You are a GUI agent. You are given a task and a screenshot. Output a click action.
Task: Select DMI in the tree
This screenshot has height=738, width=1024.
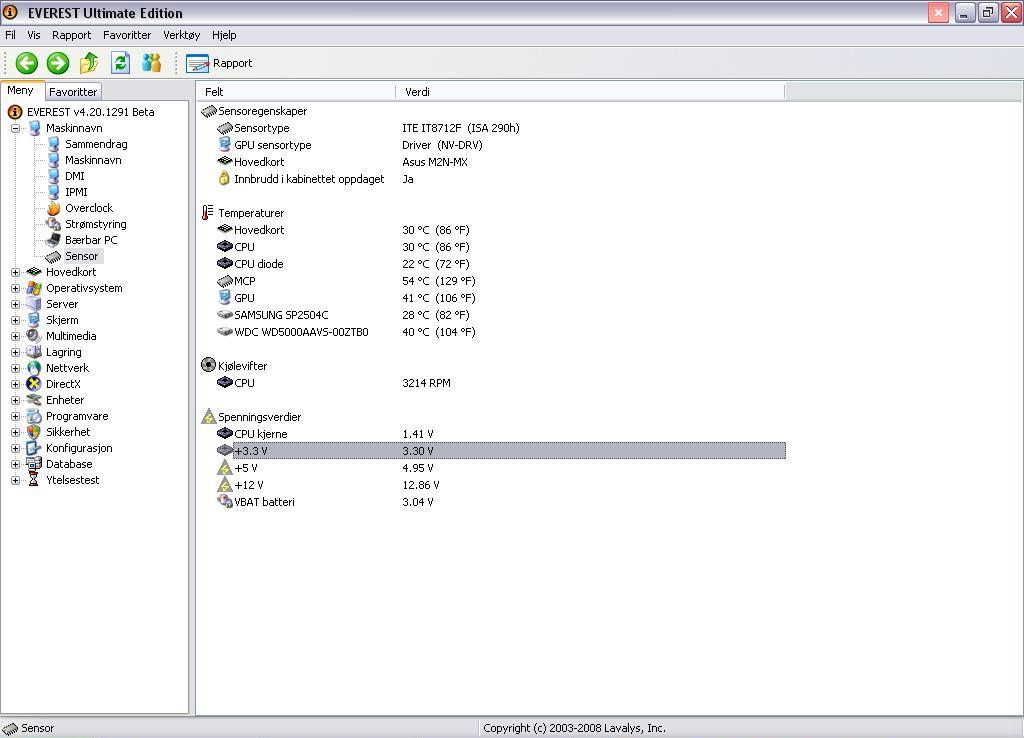click(74, 176)
